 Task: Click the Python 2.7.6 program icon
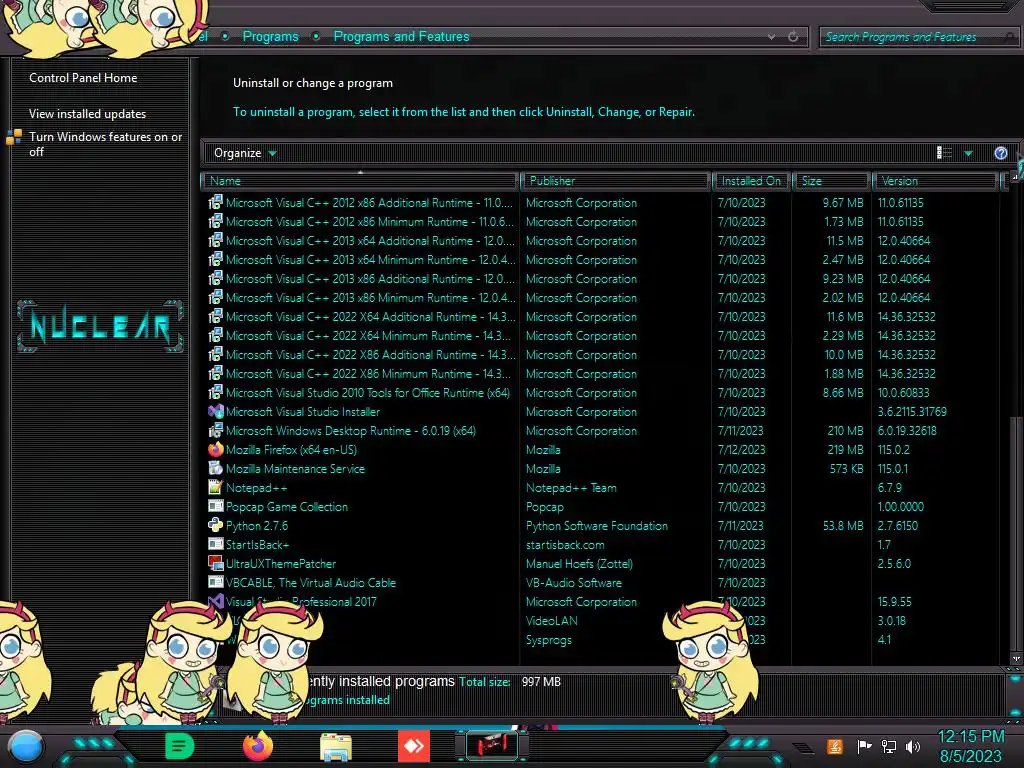coord(216,525)
